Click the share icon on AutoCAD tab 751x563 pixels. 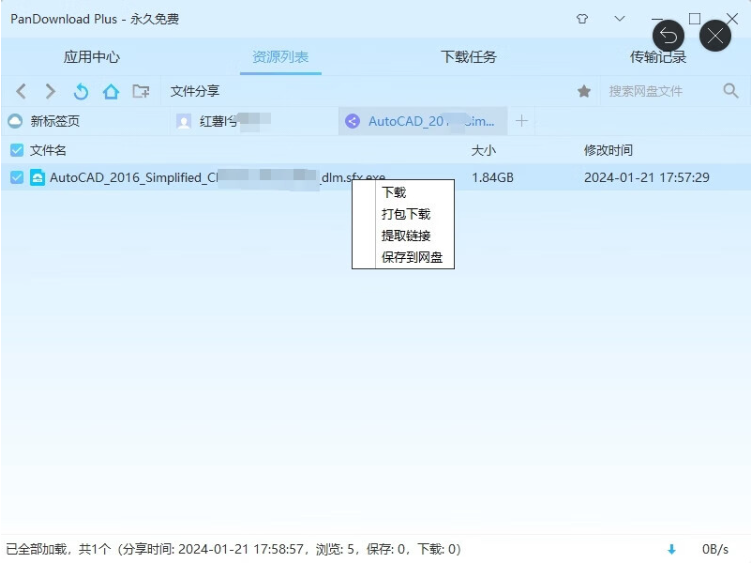pyautogui.click(x=353, y=121)
